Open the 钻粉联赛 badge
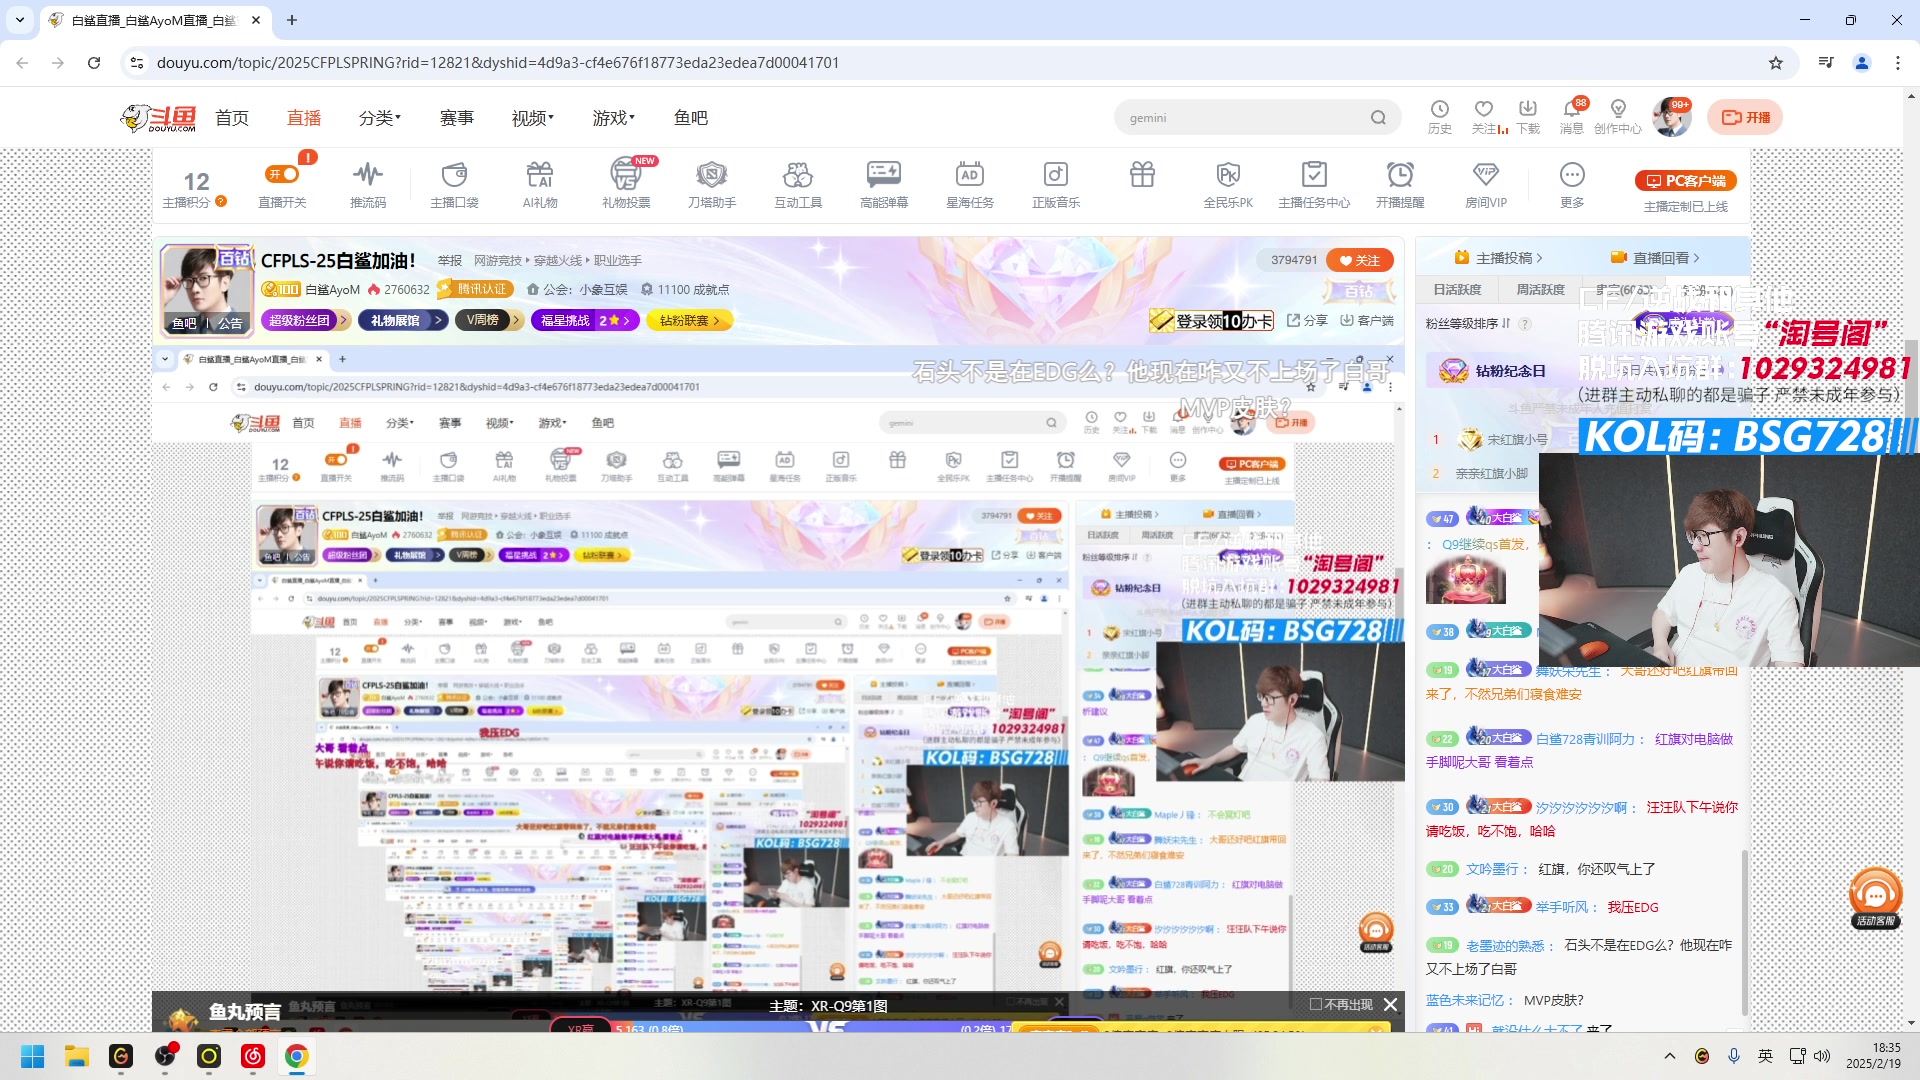1920x1080 pixels. (690, 320)
